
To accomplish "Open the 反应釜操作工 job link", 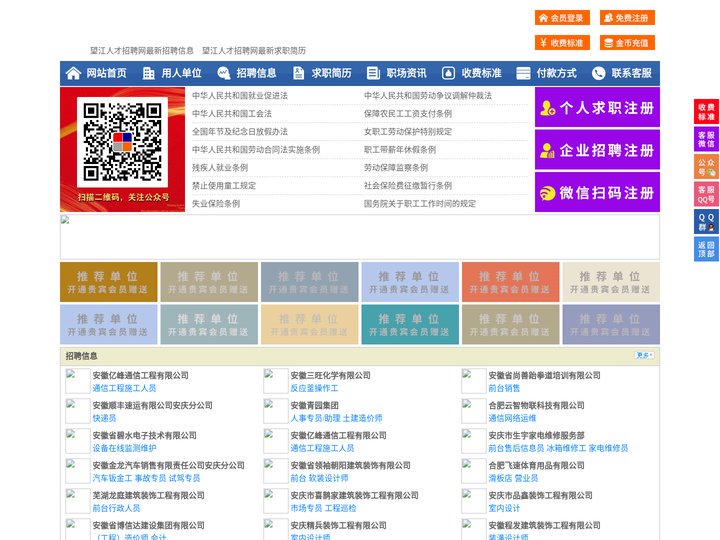I will (x=314, y=388).
